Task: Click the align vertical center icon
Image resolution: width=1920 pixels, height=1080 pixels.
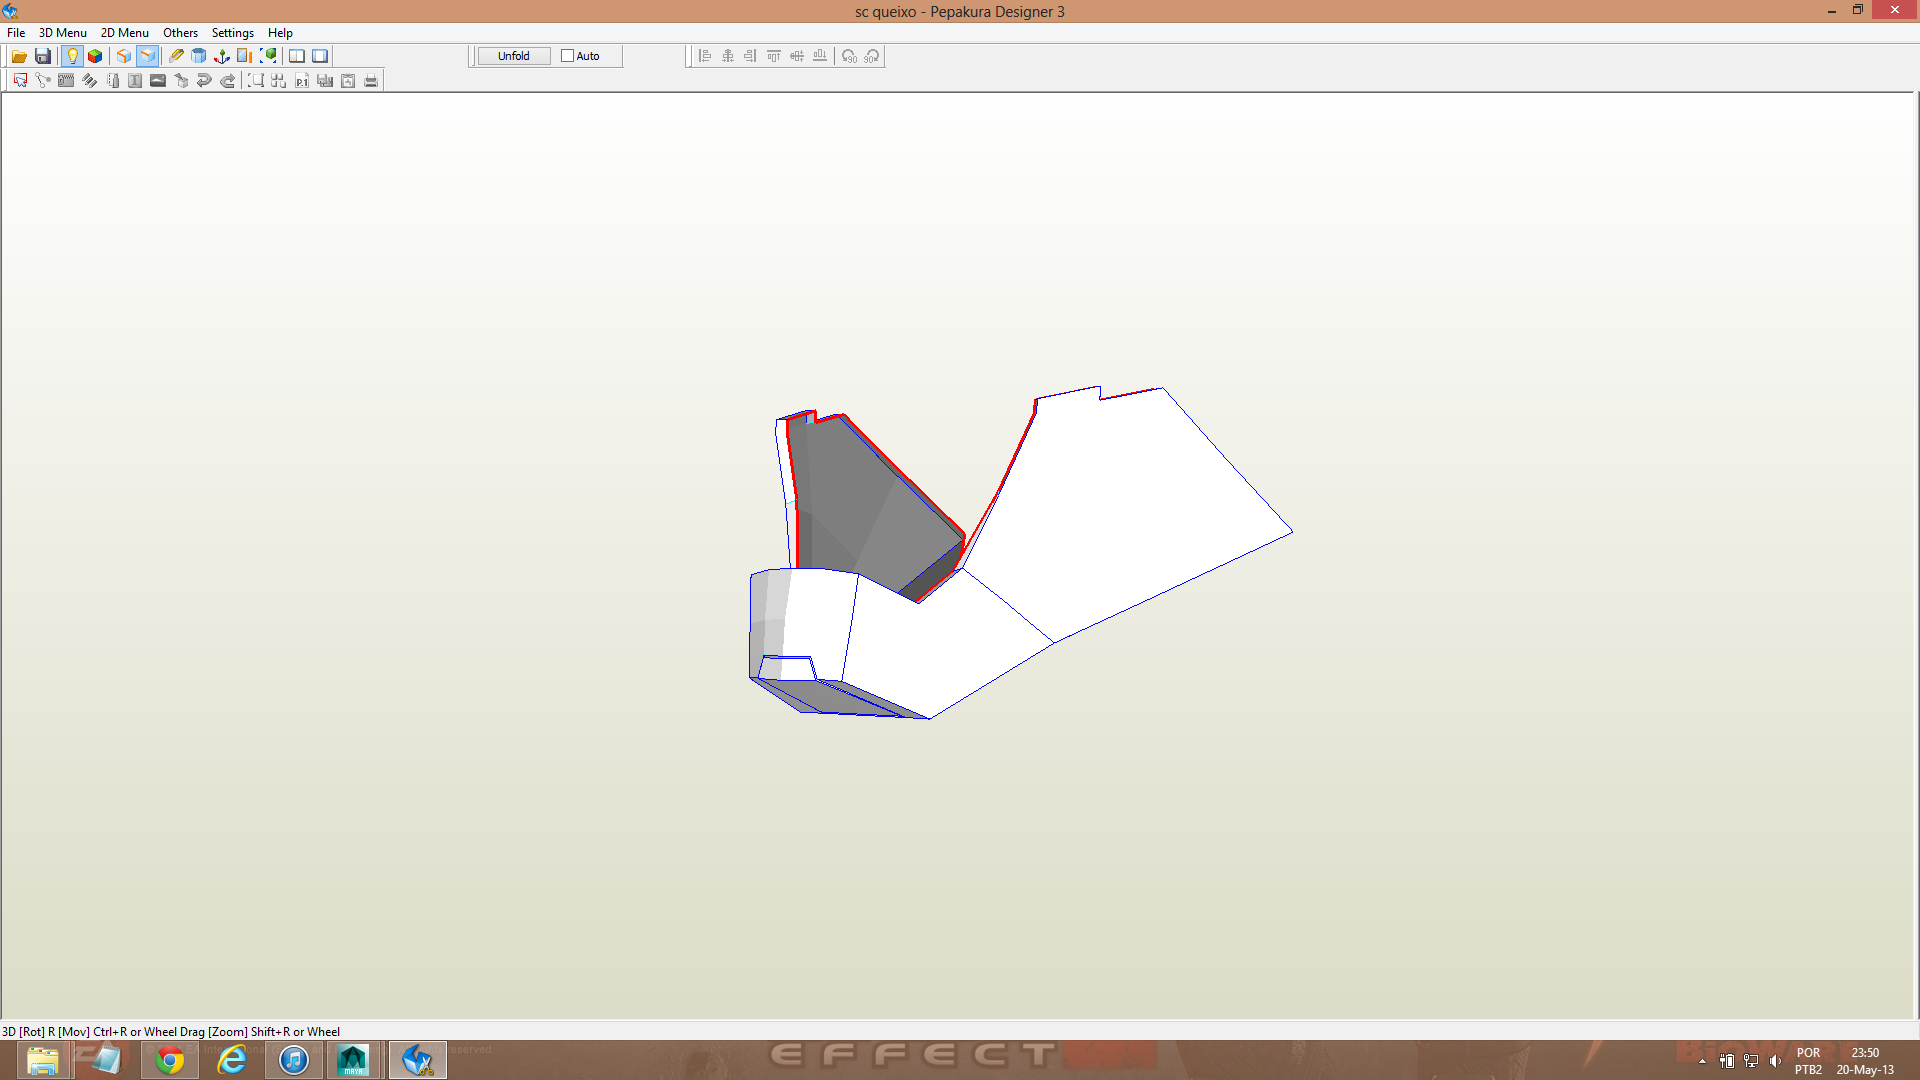Action: click(x=797, y=56)
